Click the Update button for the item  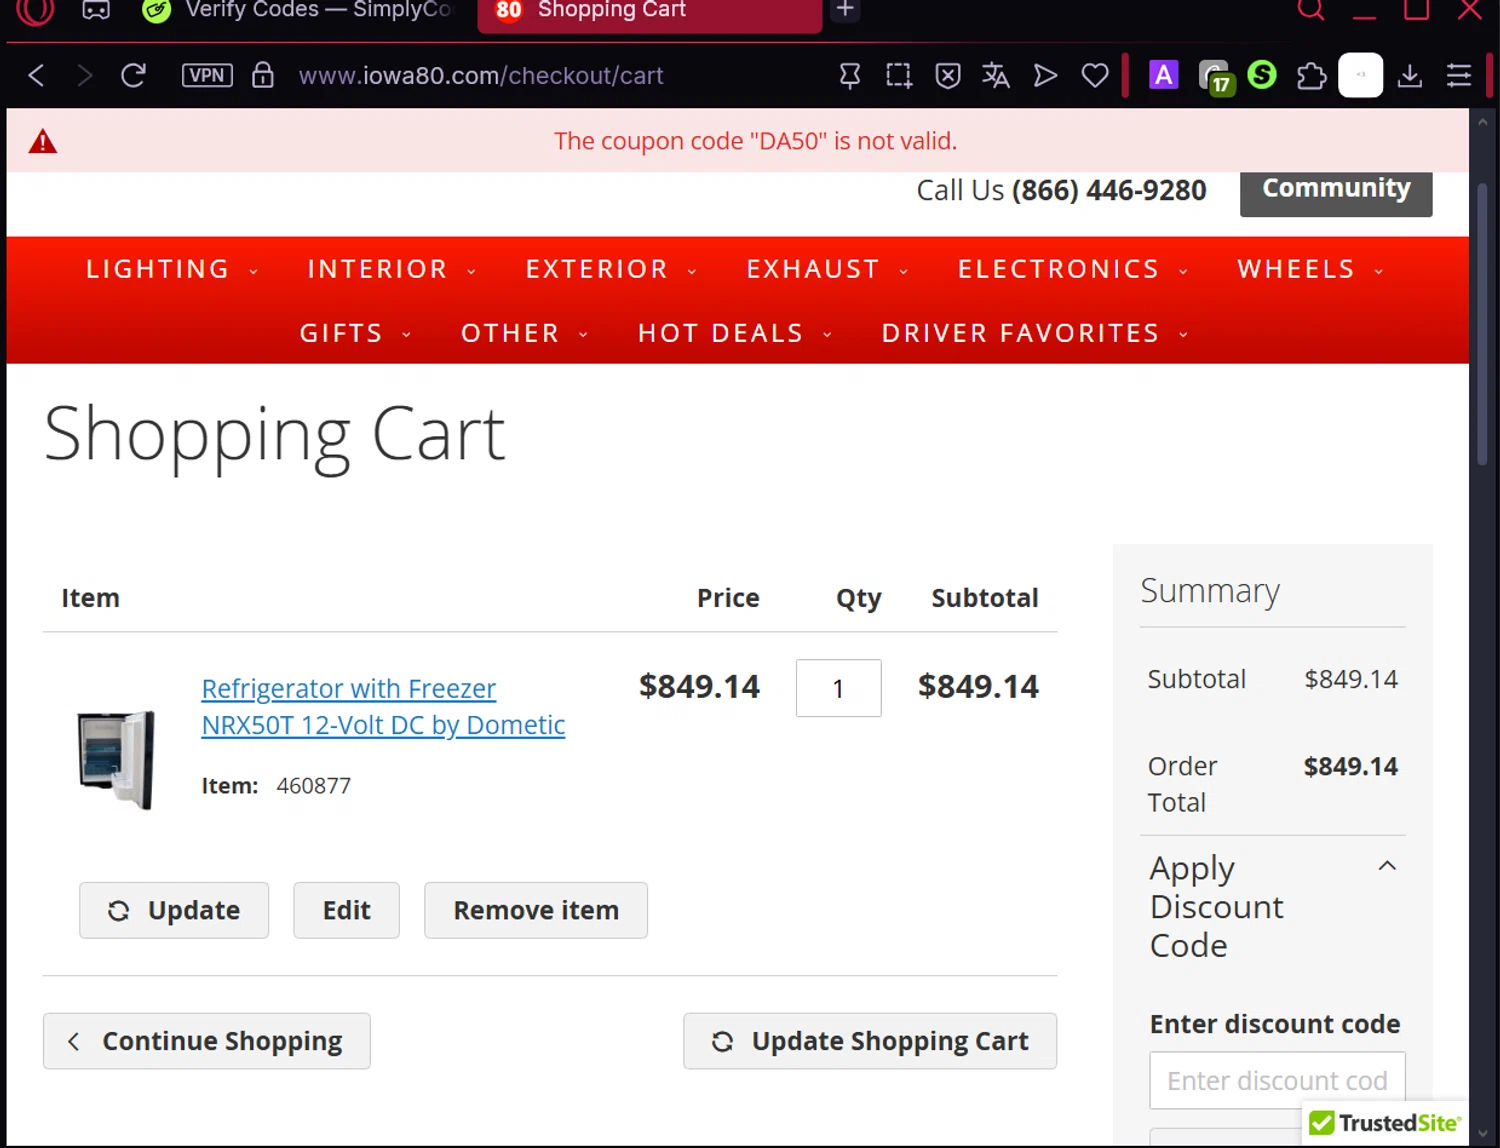point(174,910)
